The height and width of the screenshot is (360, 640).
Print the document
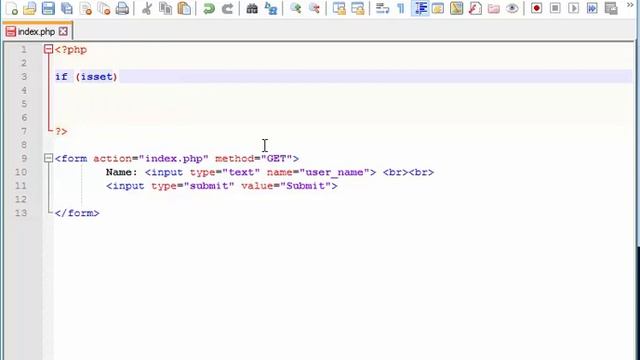122,8
